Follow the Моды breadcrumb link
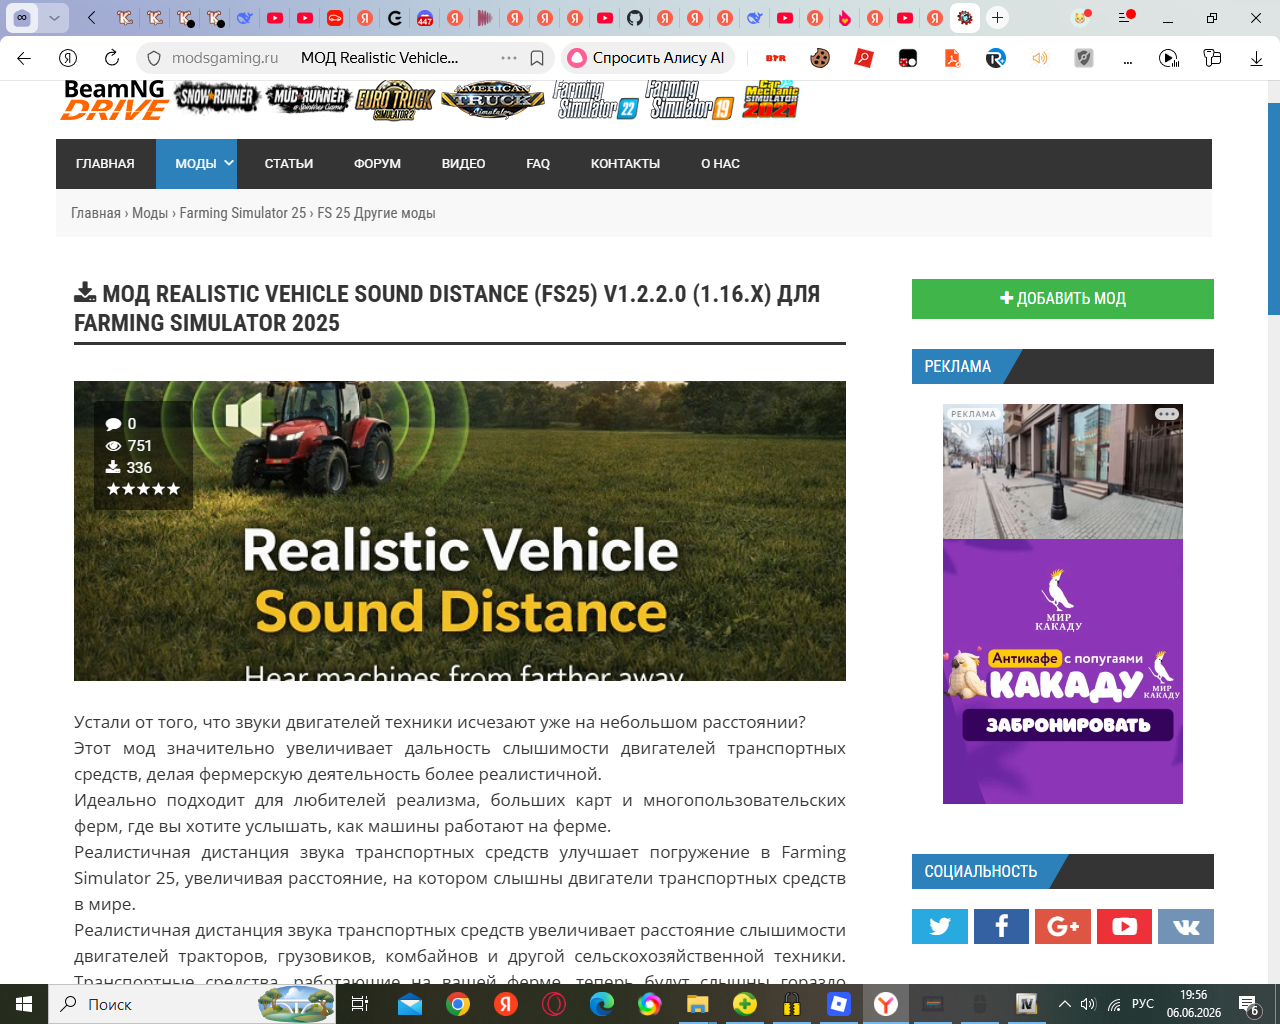This screenshot has height=1024, width=1280. tap(150, 213)
